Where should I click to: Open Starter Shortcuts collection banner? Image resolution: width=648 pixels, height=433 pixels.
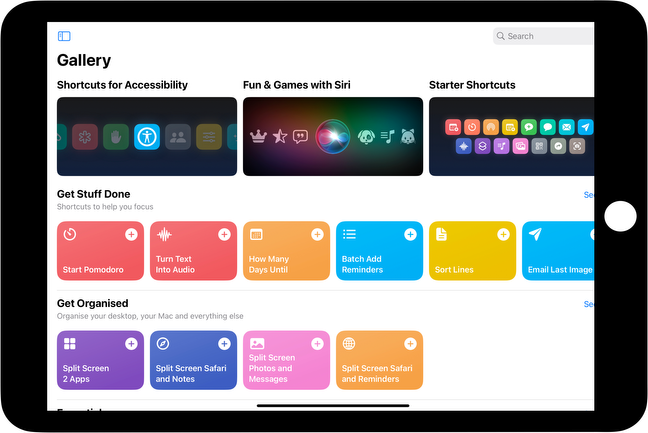click(512, 136)
